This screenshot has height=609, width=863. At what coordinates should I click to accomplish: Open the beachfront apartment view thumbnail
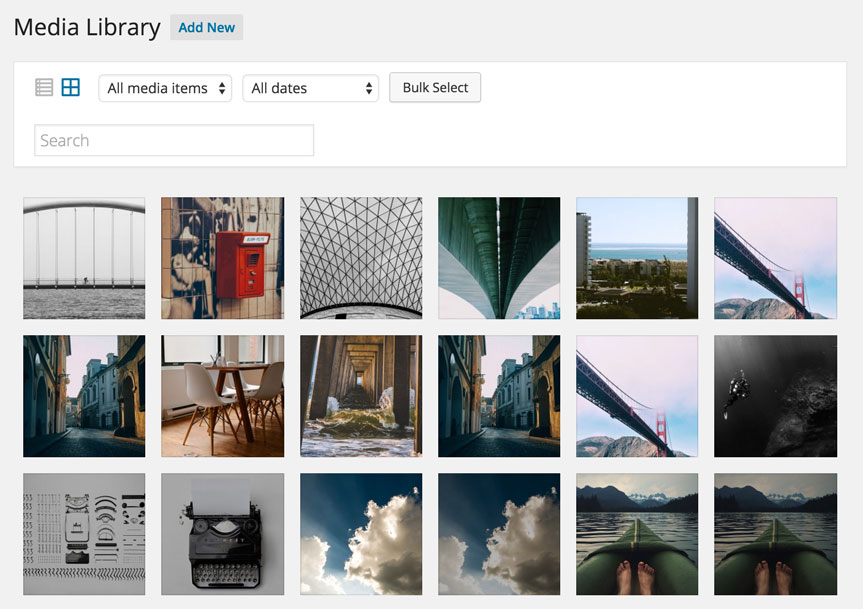[x=637, y=258]
